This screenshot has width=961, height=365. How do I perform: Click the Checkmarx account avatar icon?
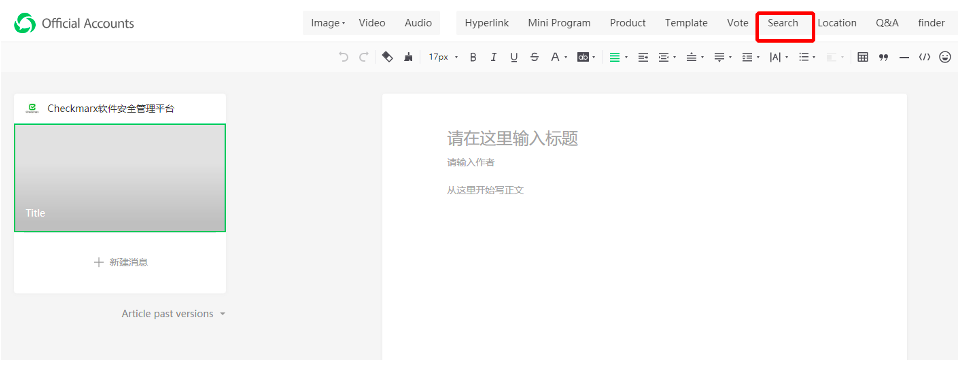tap(31, 108)
